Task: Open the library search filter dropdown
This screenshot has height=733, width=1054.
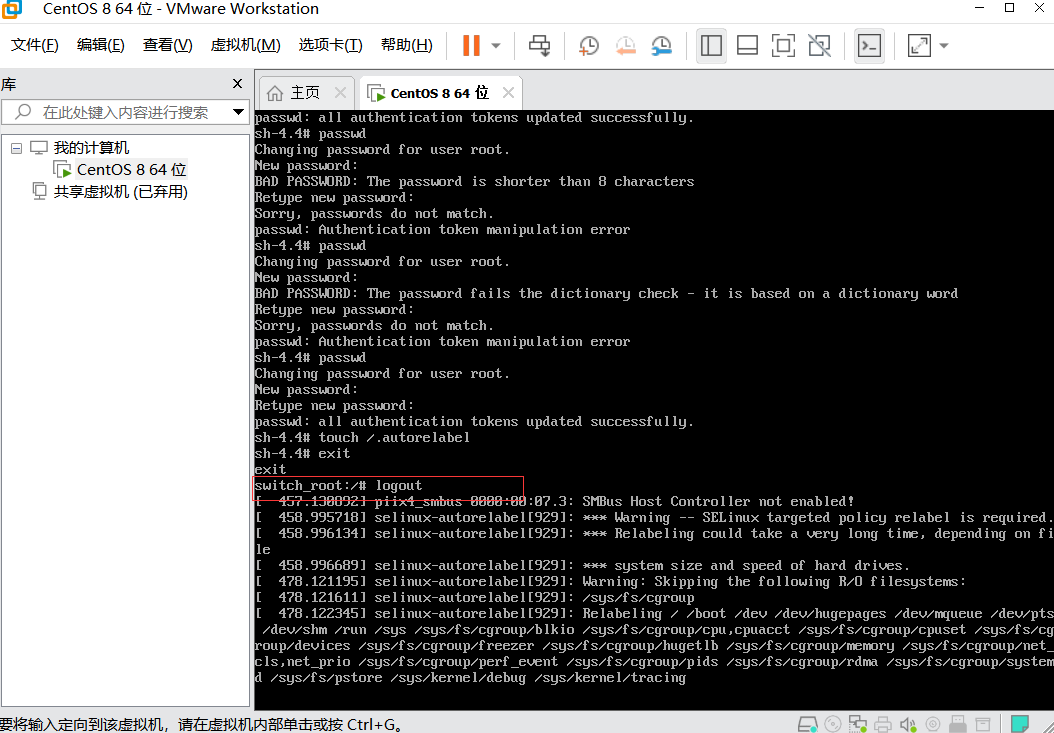Action: coord(238,112)
